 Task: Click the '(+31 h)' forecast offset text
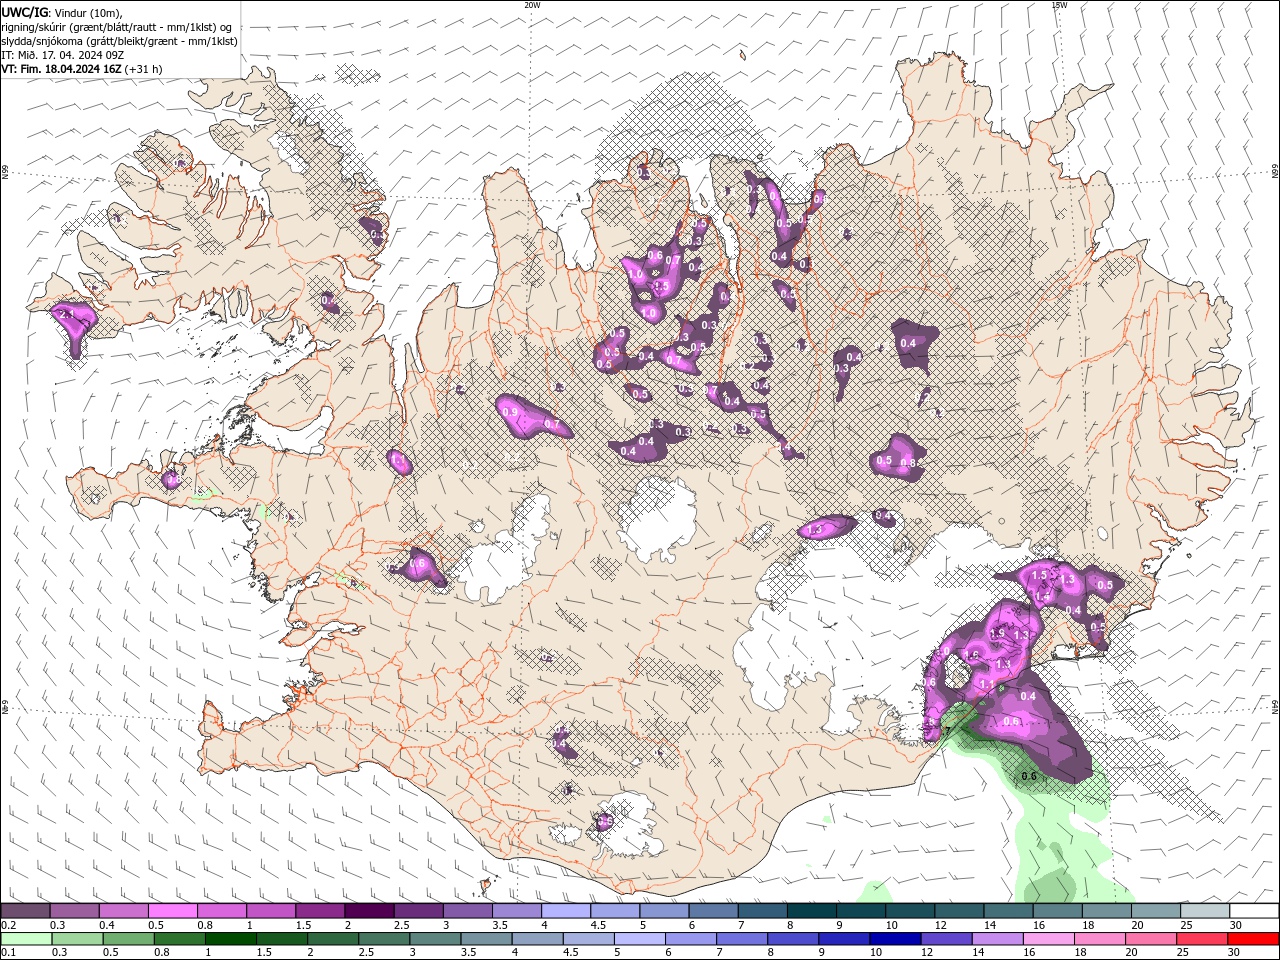pos(144,69)
